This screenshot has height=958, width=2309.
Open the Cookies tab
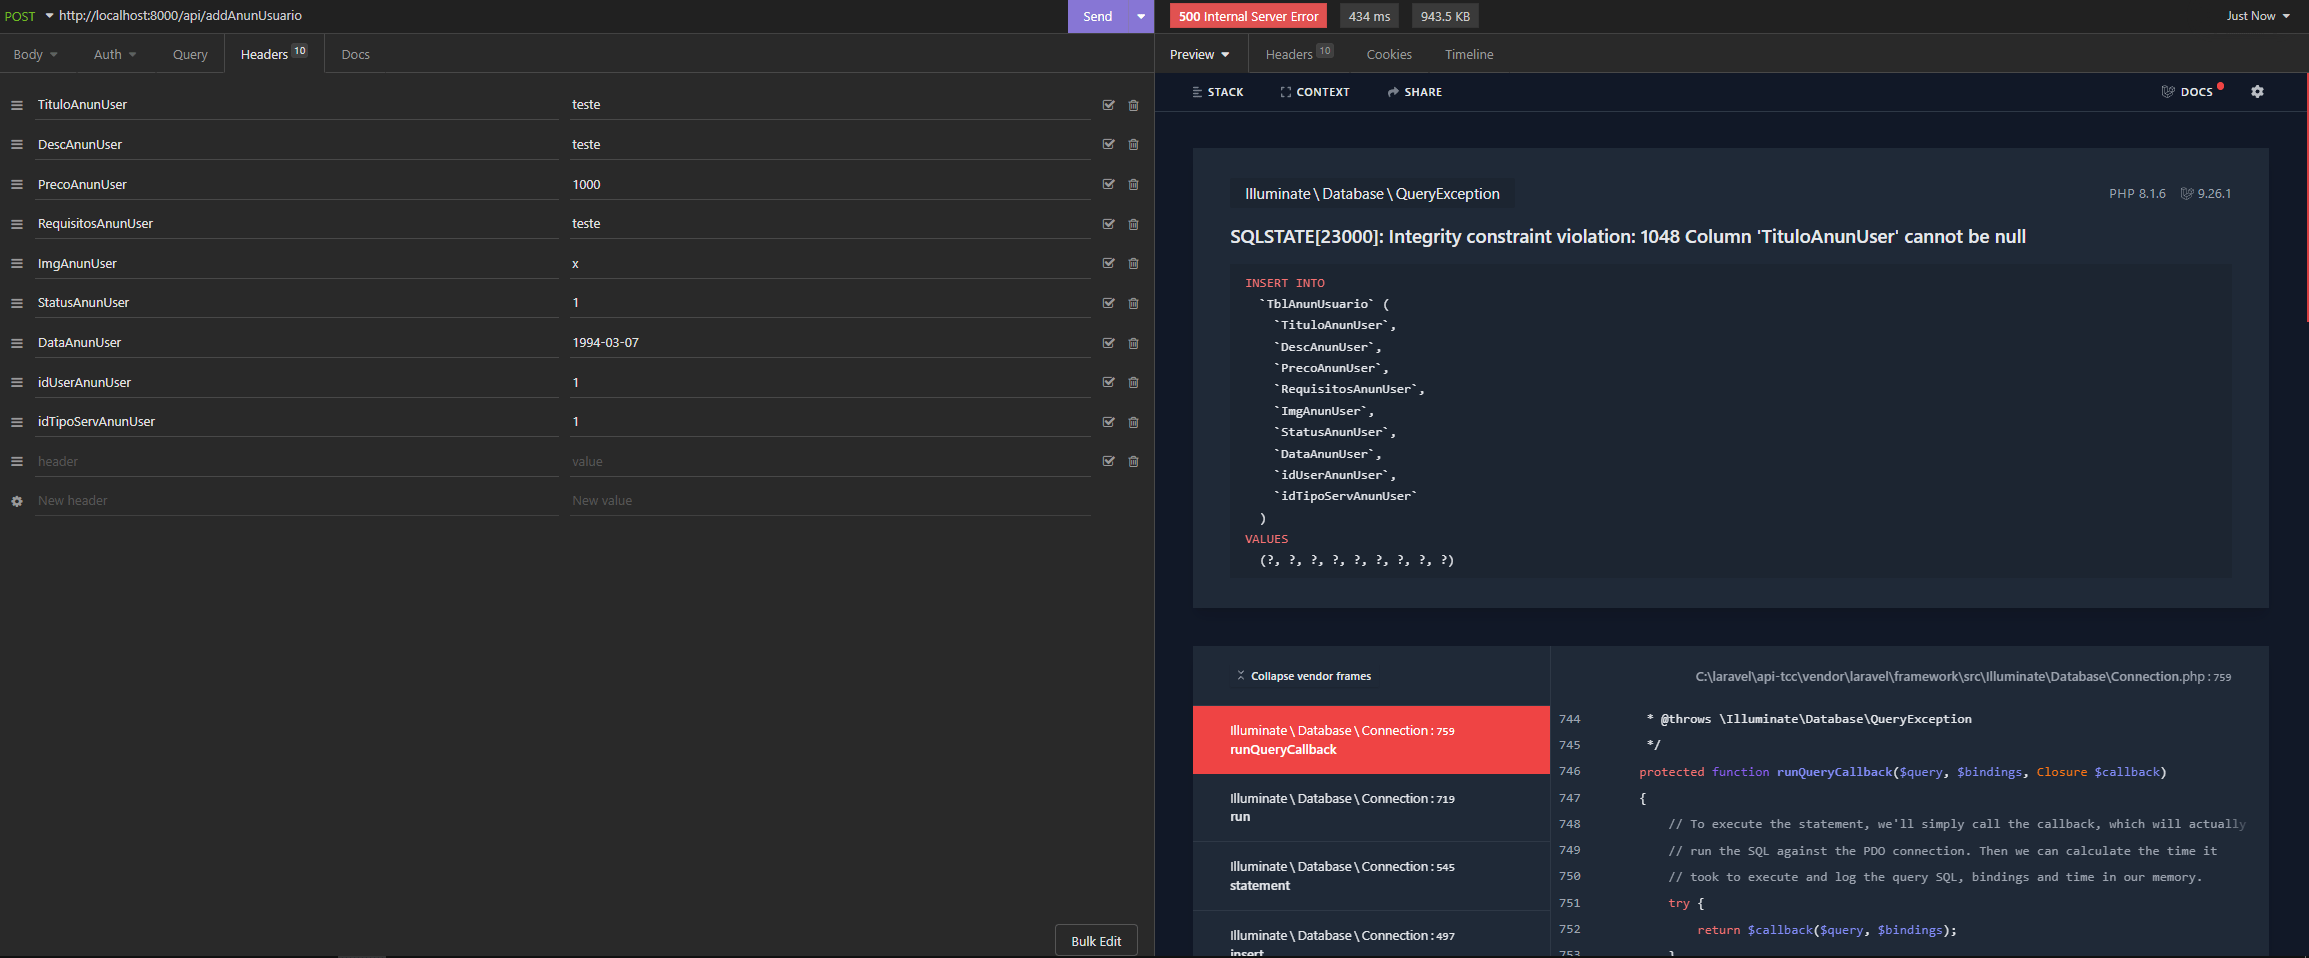click(1389, 54)
